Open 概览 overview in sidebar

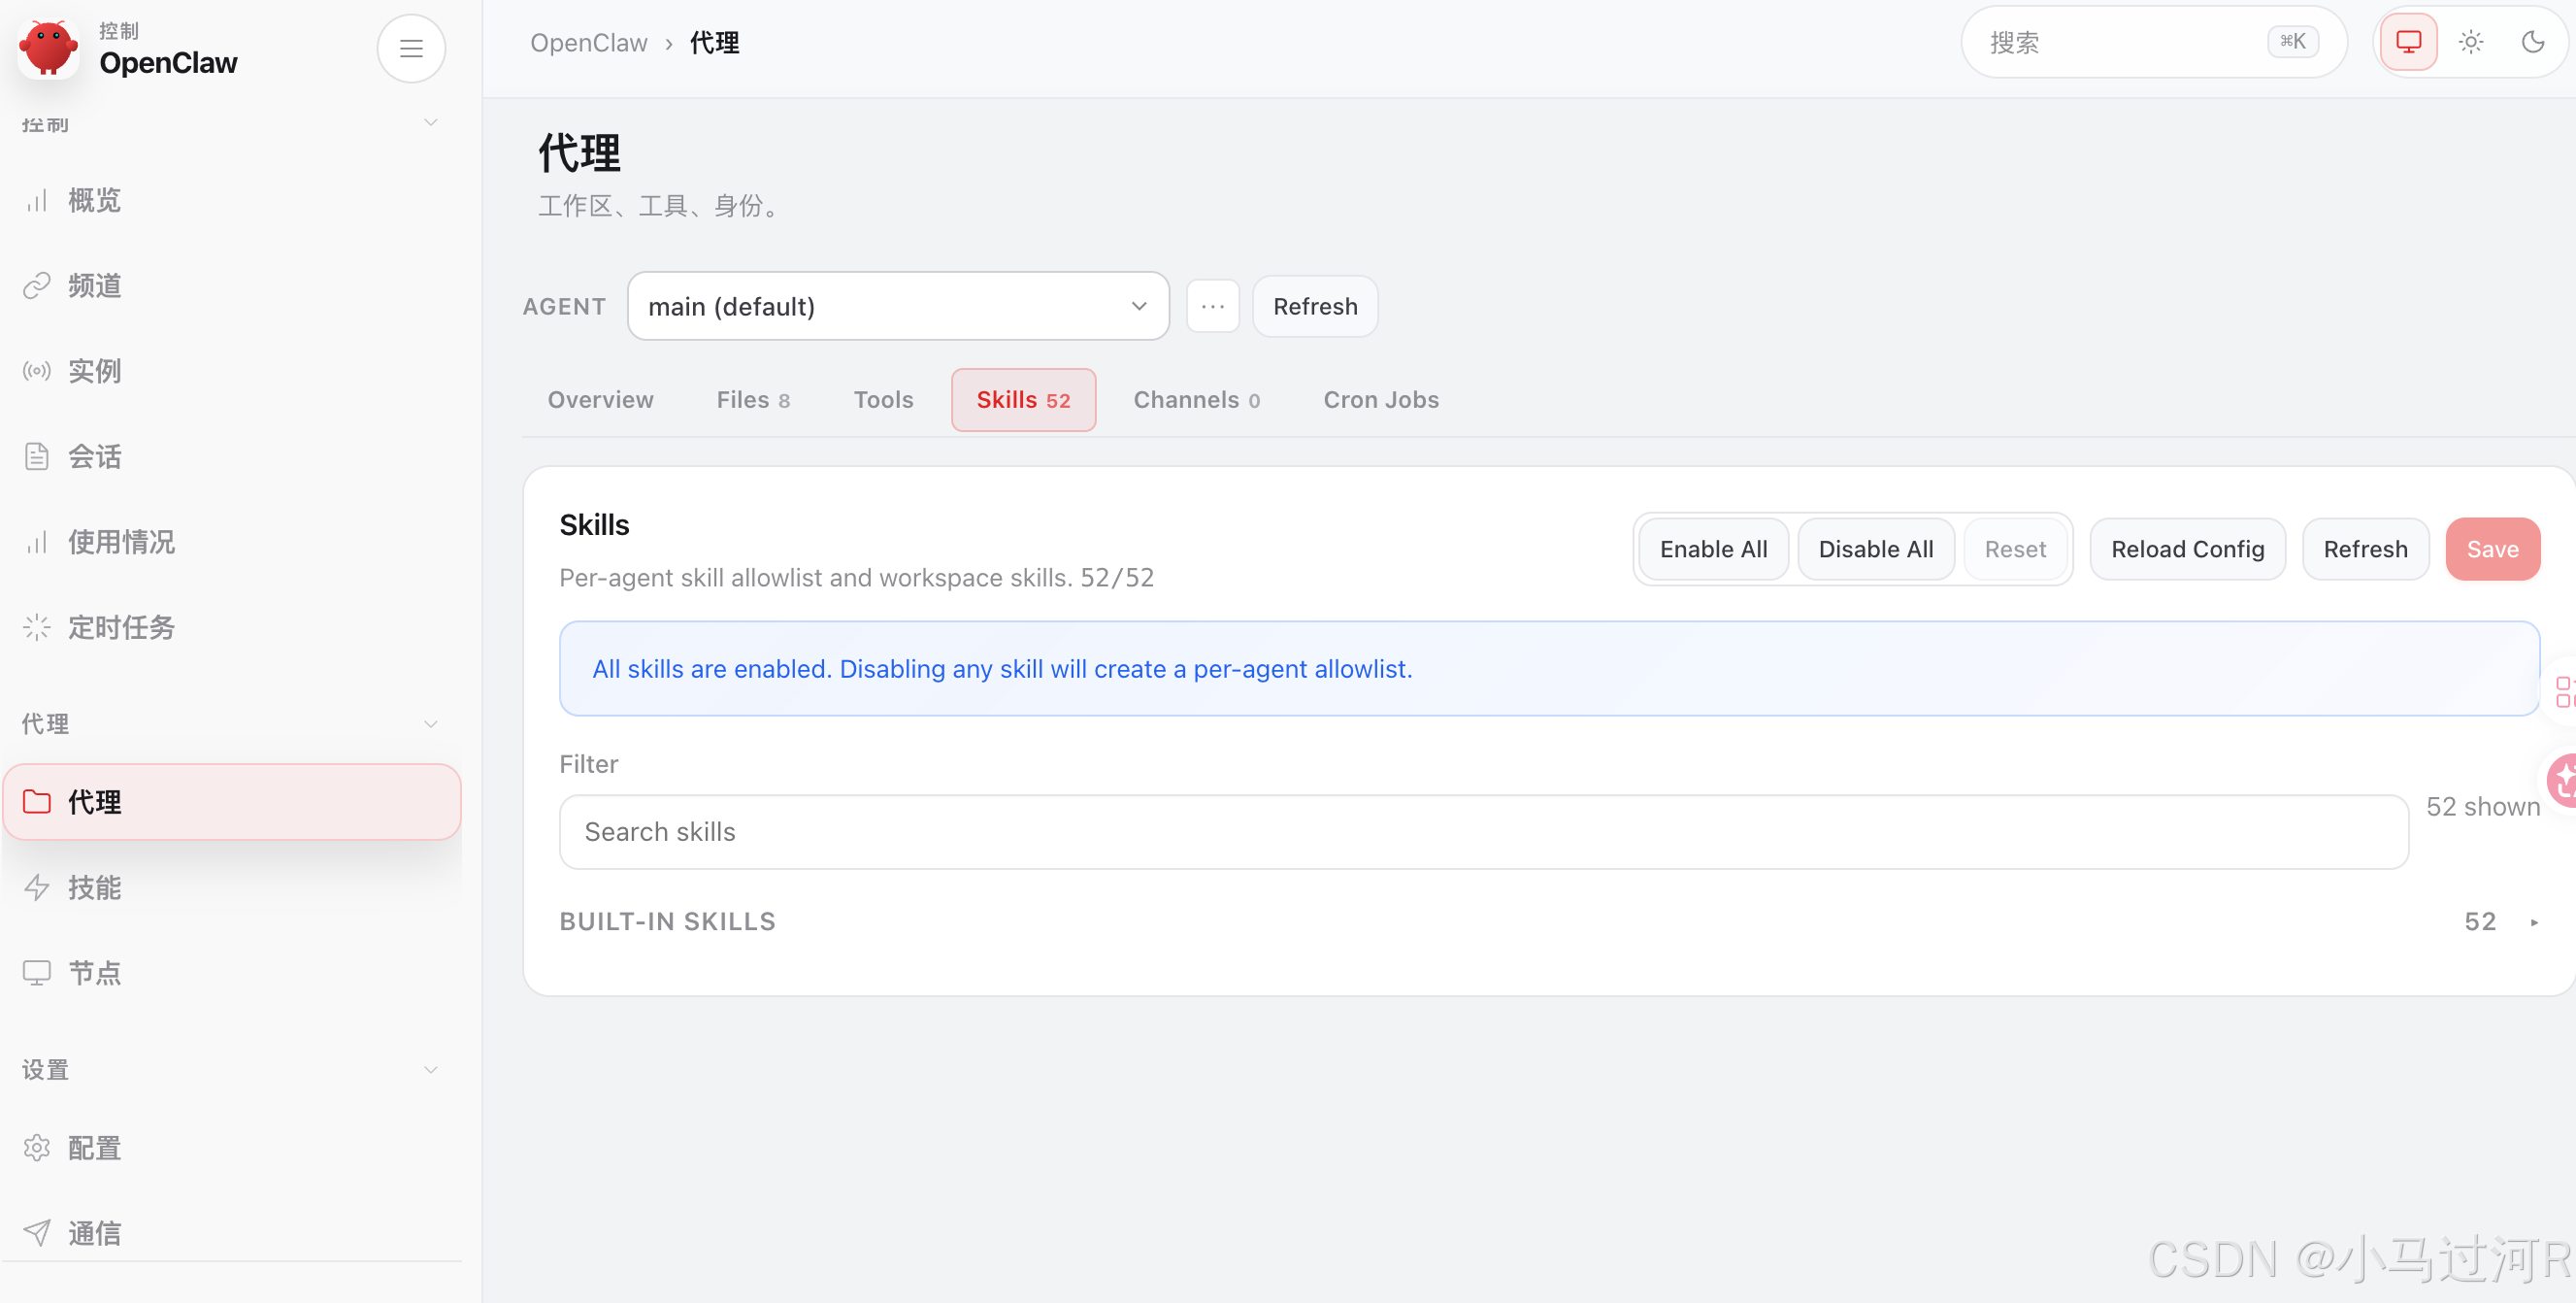tap(94, 200)
